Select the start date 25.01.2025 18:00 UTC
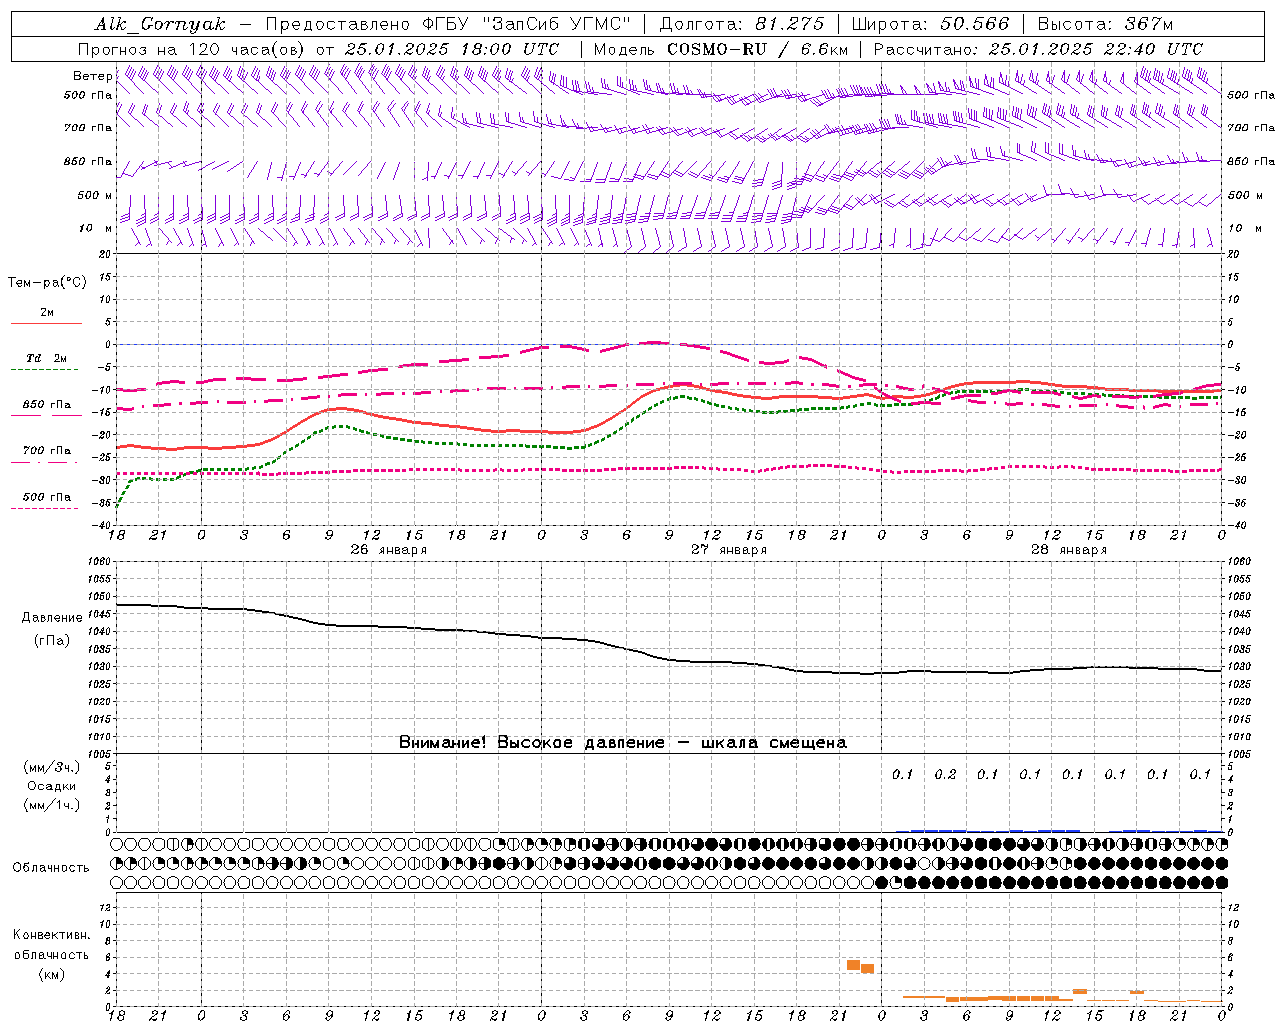 point(452,49)
